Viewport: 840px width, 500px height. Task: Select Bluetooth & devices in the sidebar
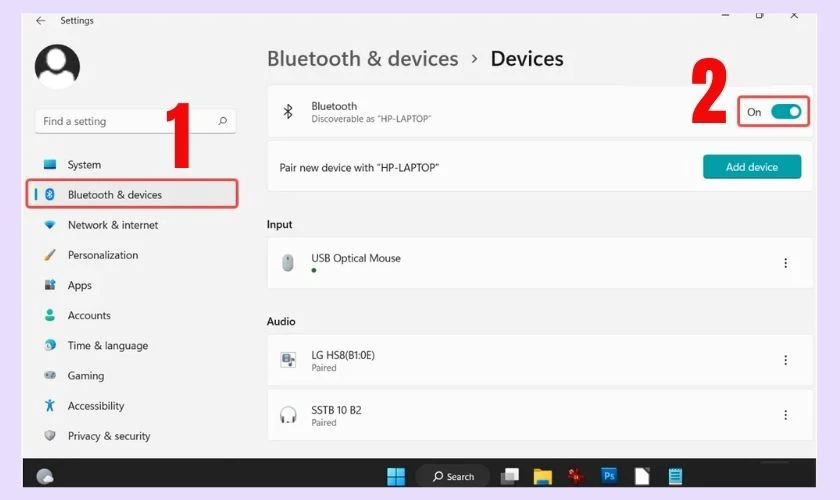click(132, 195)
